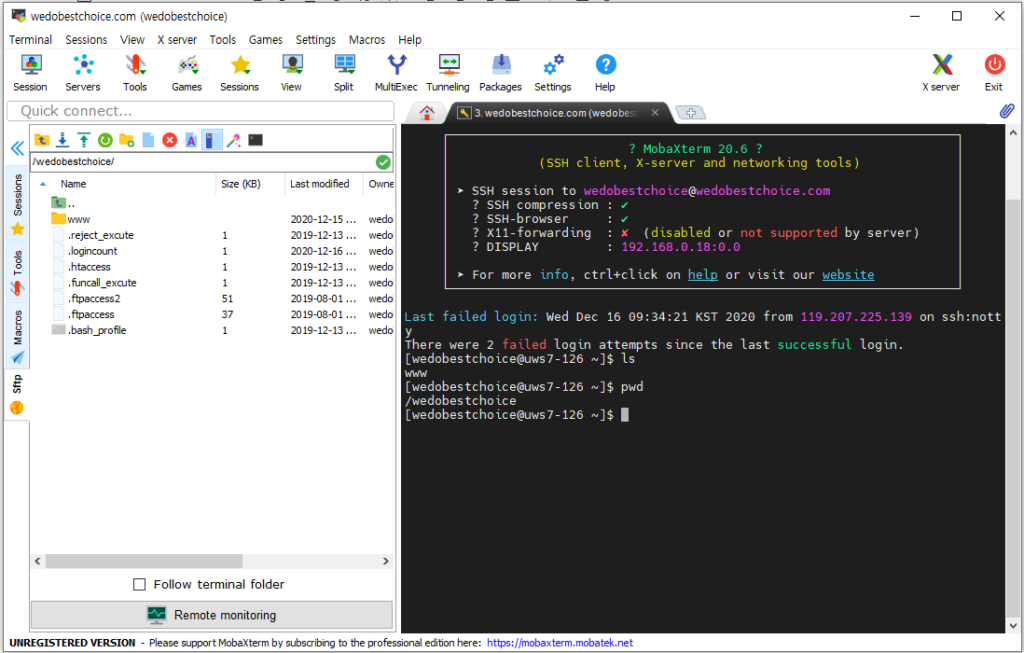Open the Tunneling tool
This screenshot has height=653, width=1024.
pos(447,73)
